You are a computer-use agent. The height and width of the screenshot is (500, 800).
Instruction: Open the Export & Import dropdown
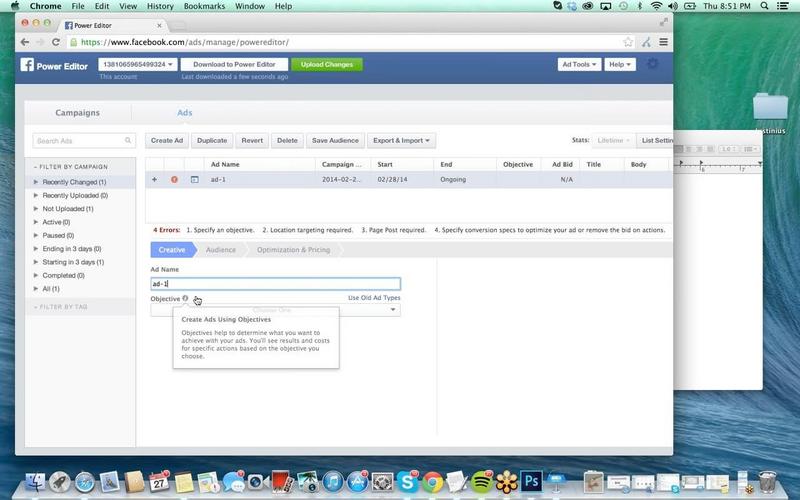[x=401, y=140]
